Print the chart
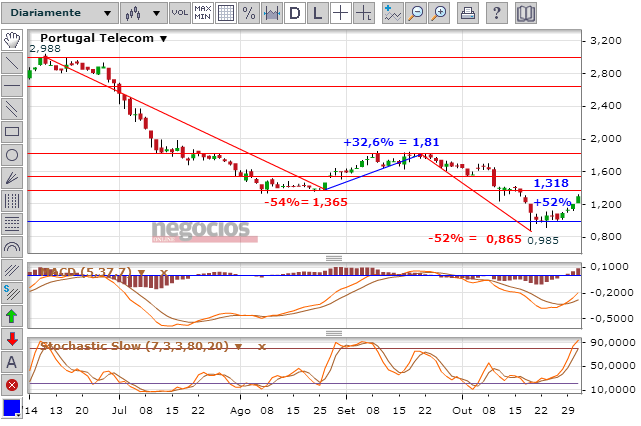Screen dimensions: 641x426 click(x=468, y=13)
